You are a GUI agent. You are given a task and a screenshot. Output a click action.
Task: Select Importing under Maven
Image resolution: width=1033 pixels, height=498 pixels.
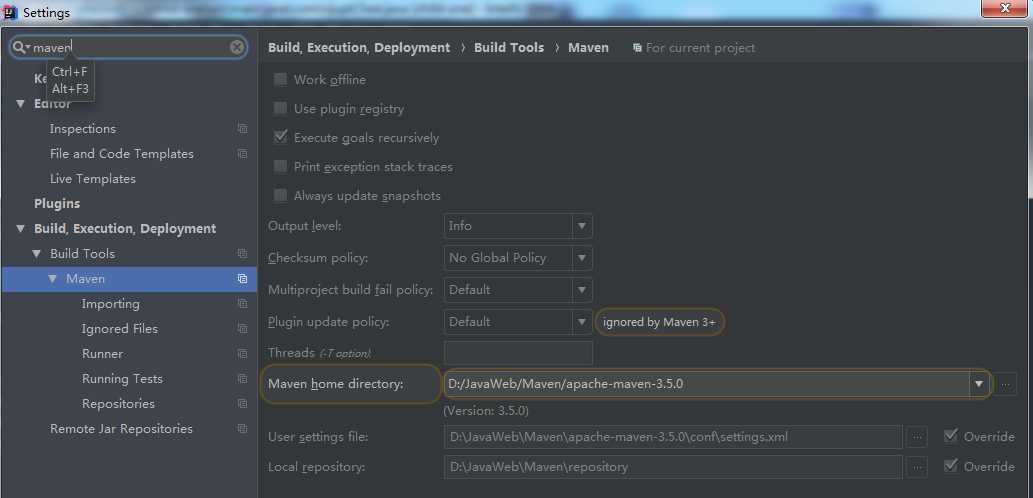tap(111, 304)
